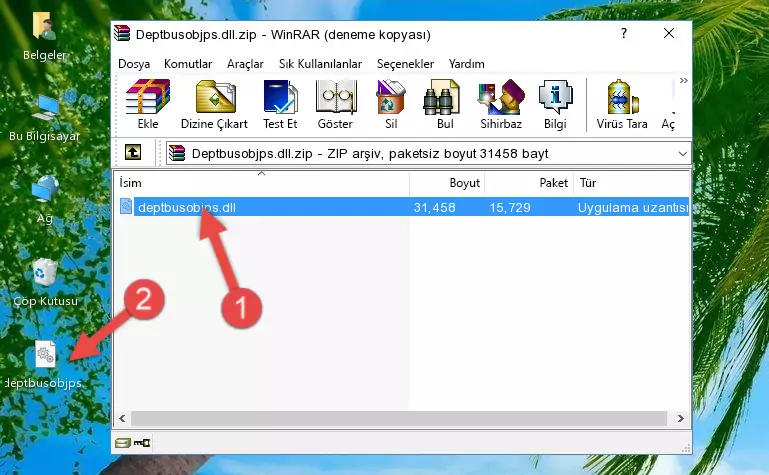Click the Test Et toolbar icon
This screenshot has height=475, width=769.
280,97
